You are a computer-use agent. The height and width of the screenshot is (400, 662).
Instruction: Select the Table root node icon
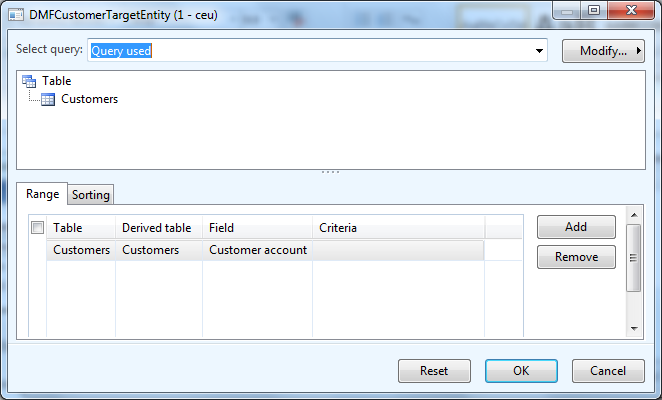click(28, 81)
